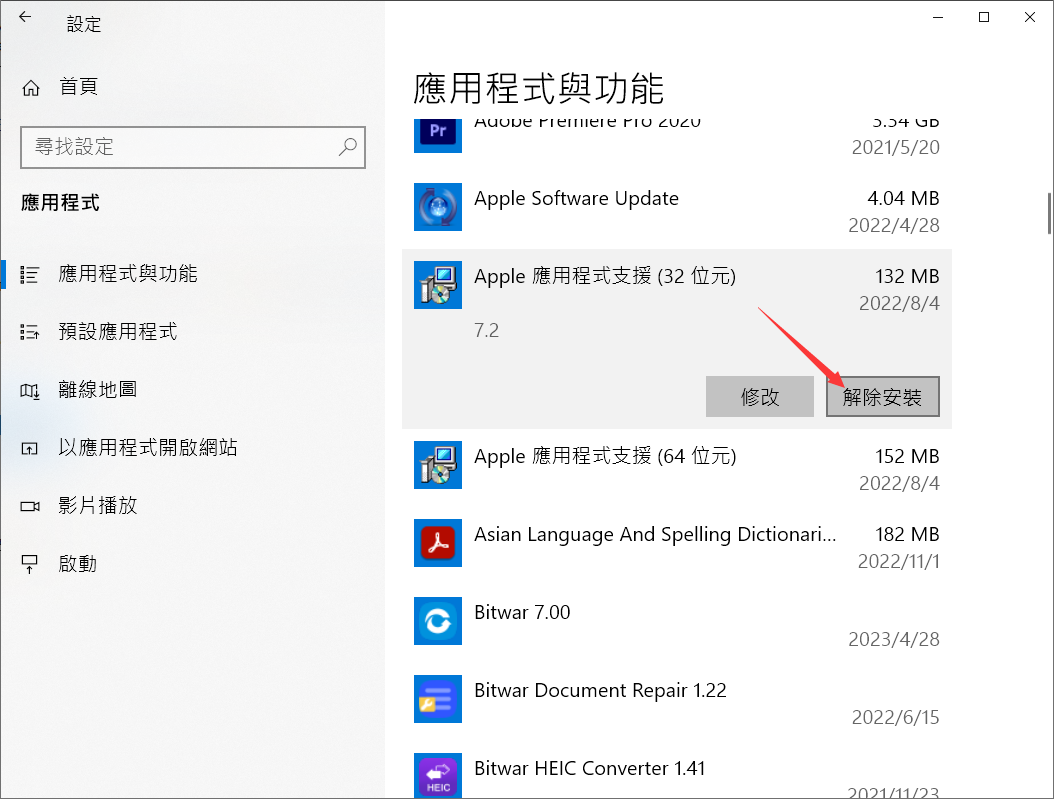Click the Bitwar Document Repair icon

point(437,699)
